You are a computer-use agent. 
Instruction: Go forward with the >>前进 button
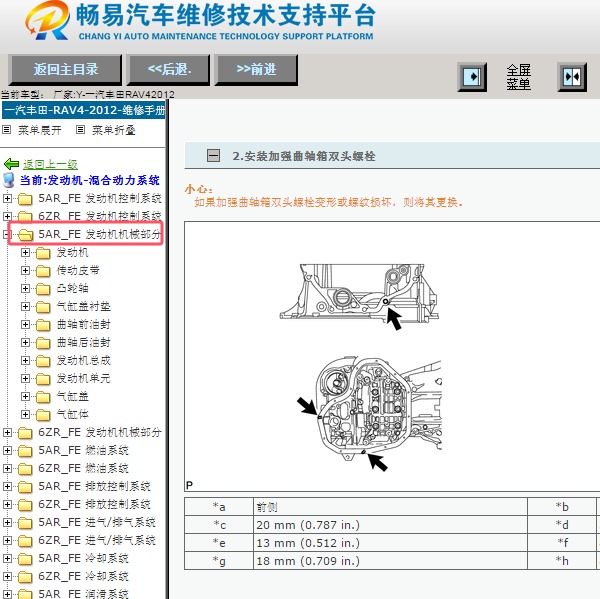[x=256, y=69]
